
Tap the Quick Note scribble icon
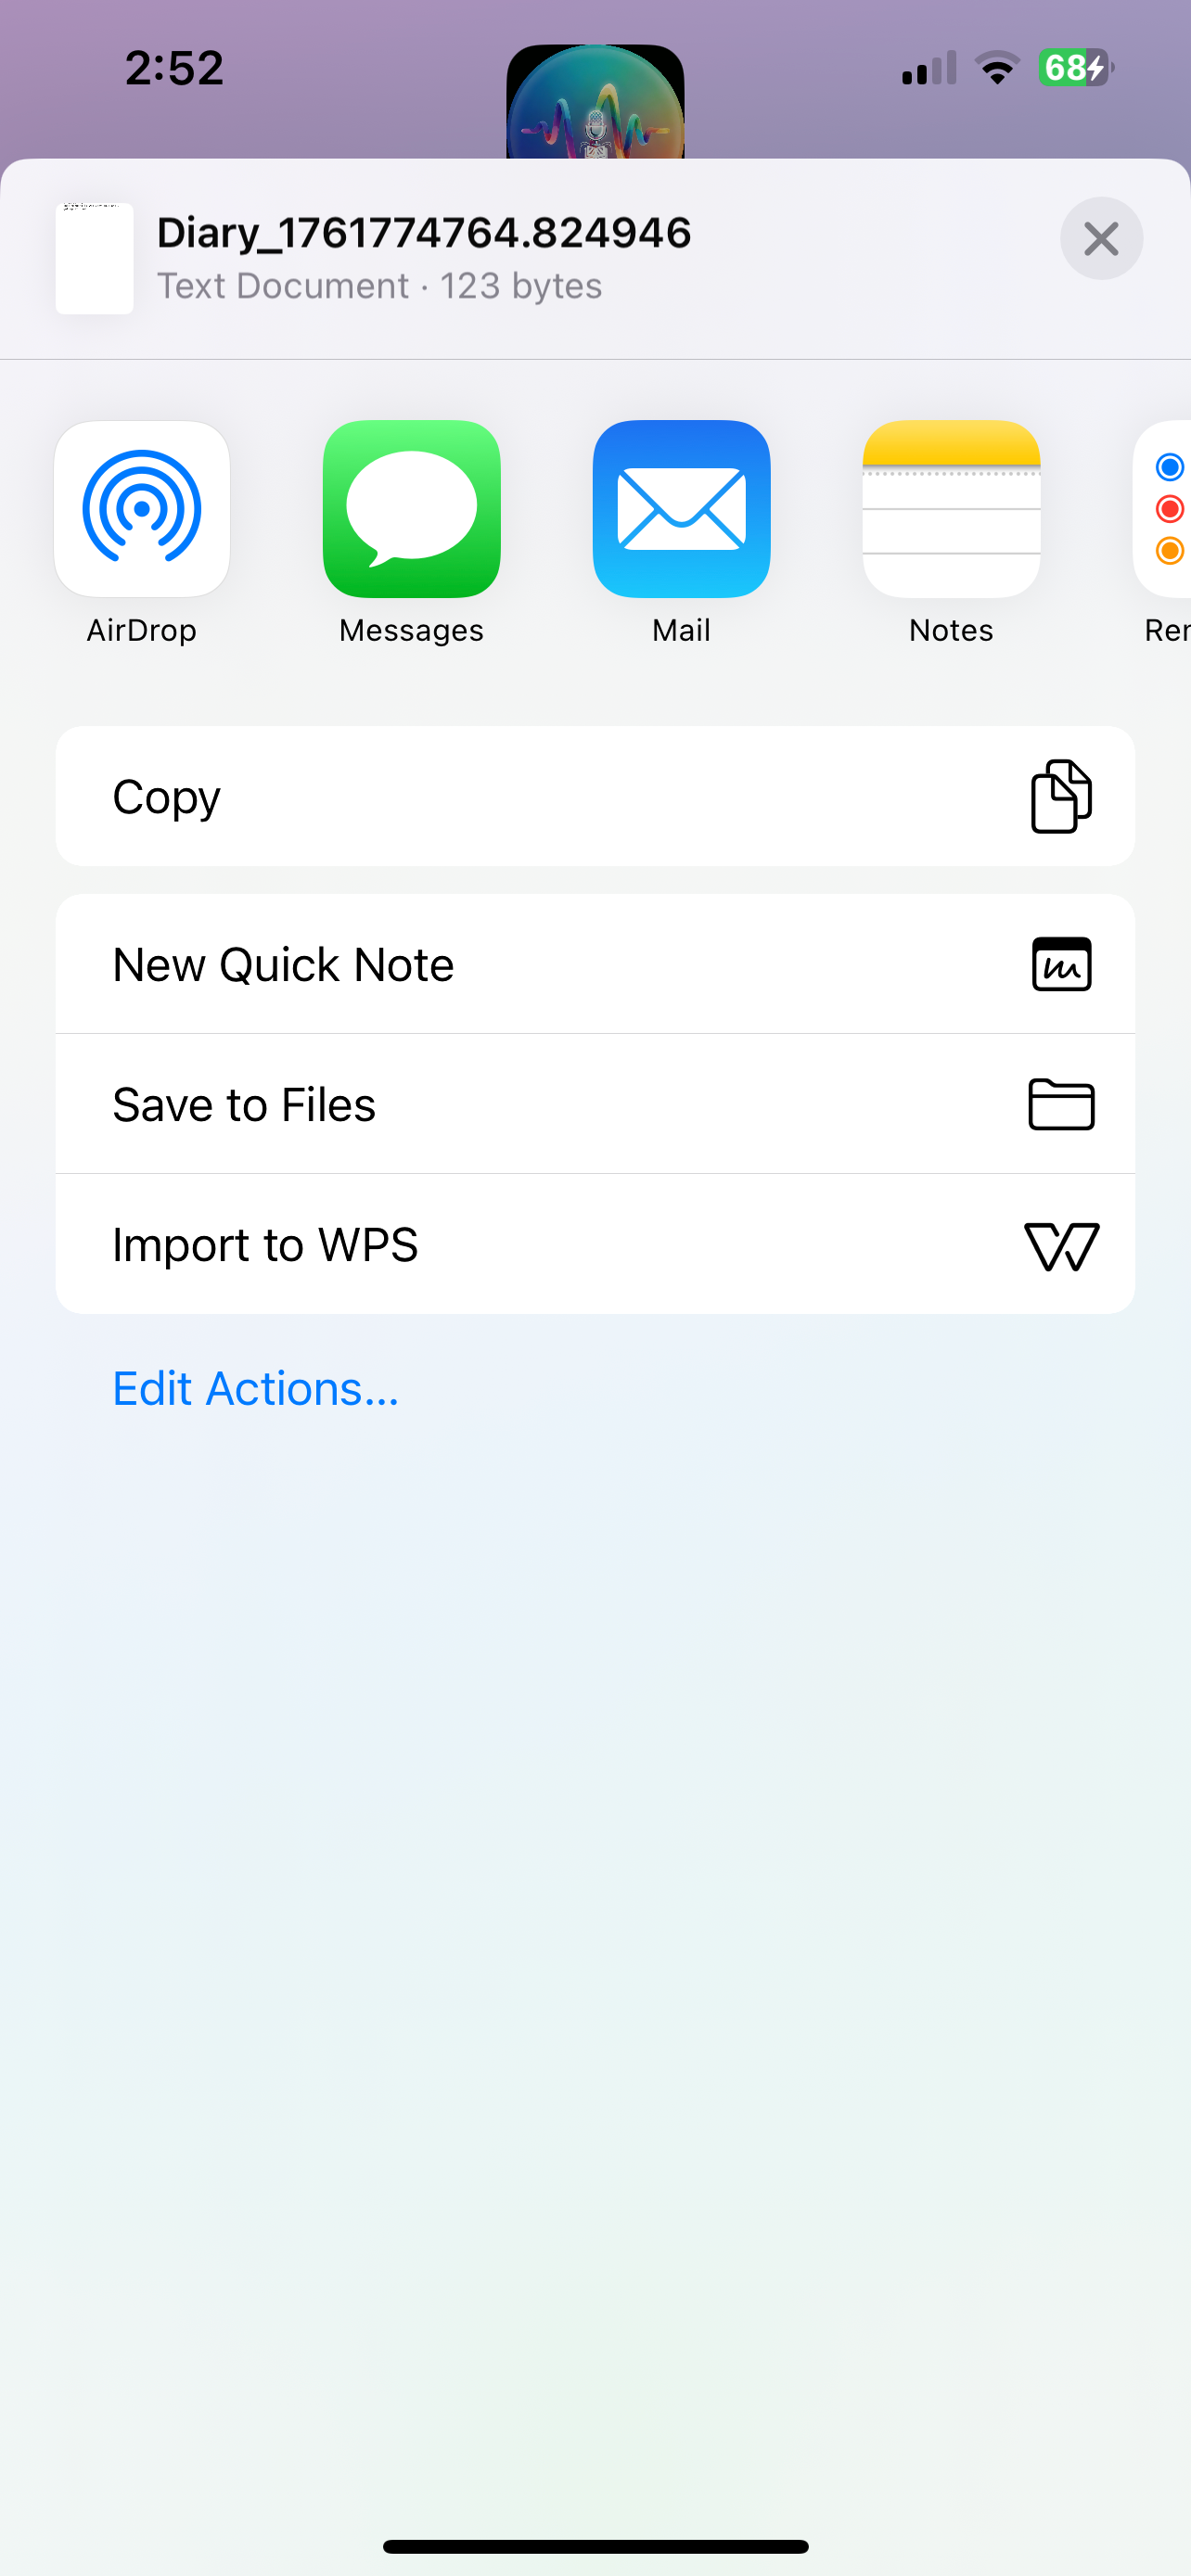[1061, 964]
